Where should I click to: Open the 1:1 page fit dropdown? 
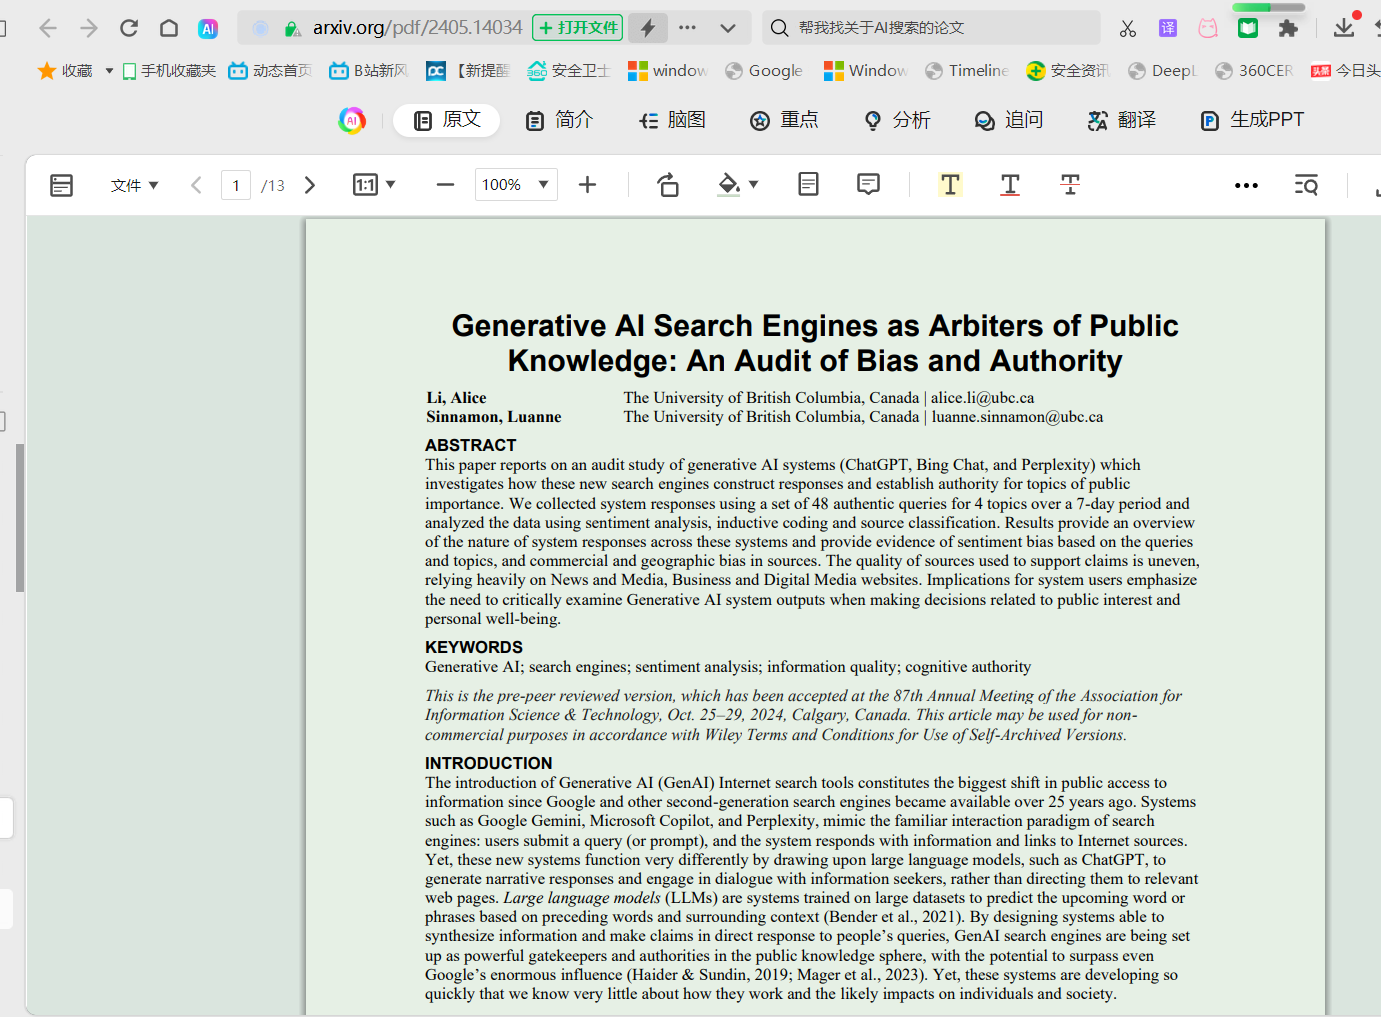coord(374,185)
